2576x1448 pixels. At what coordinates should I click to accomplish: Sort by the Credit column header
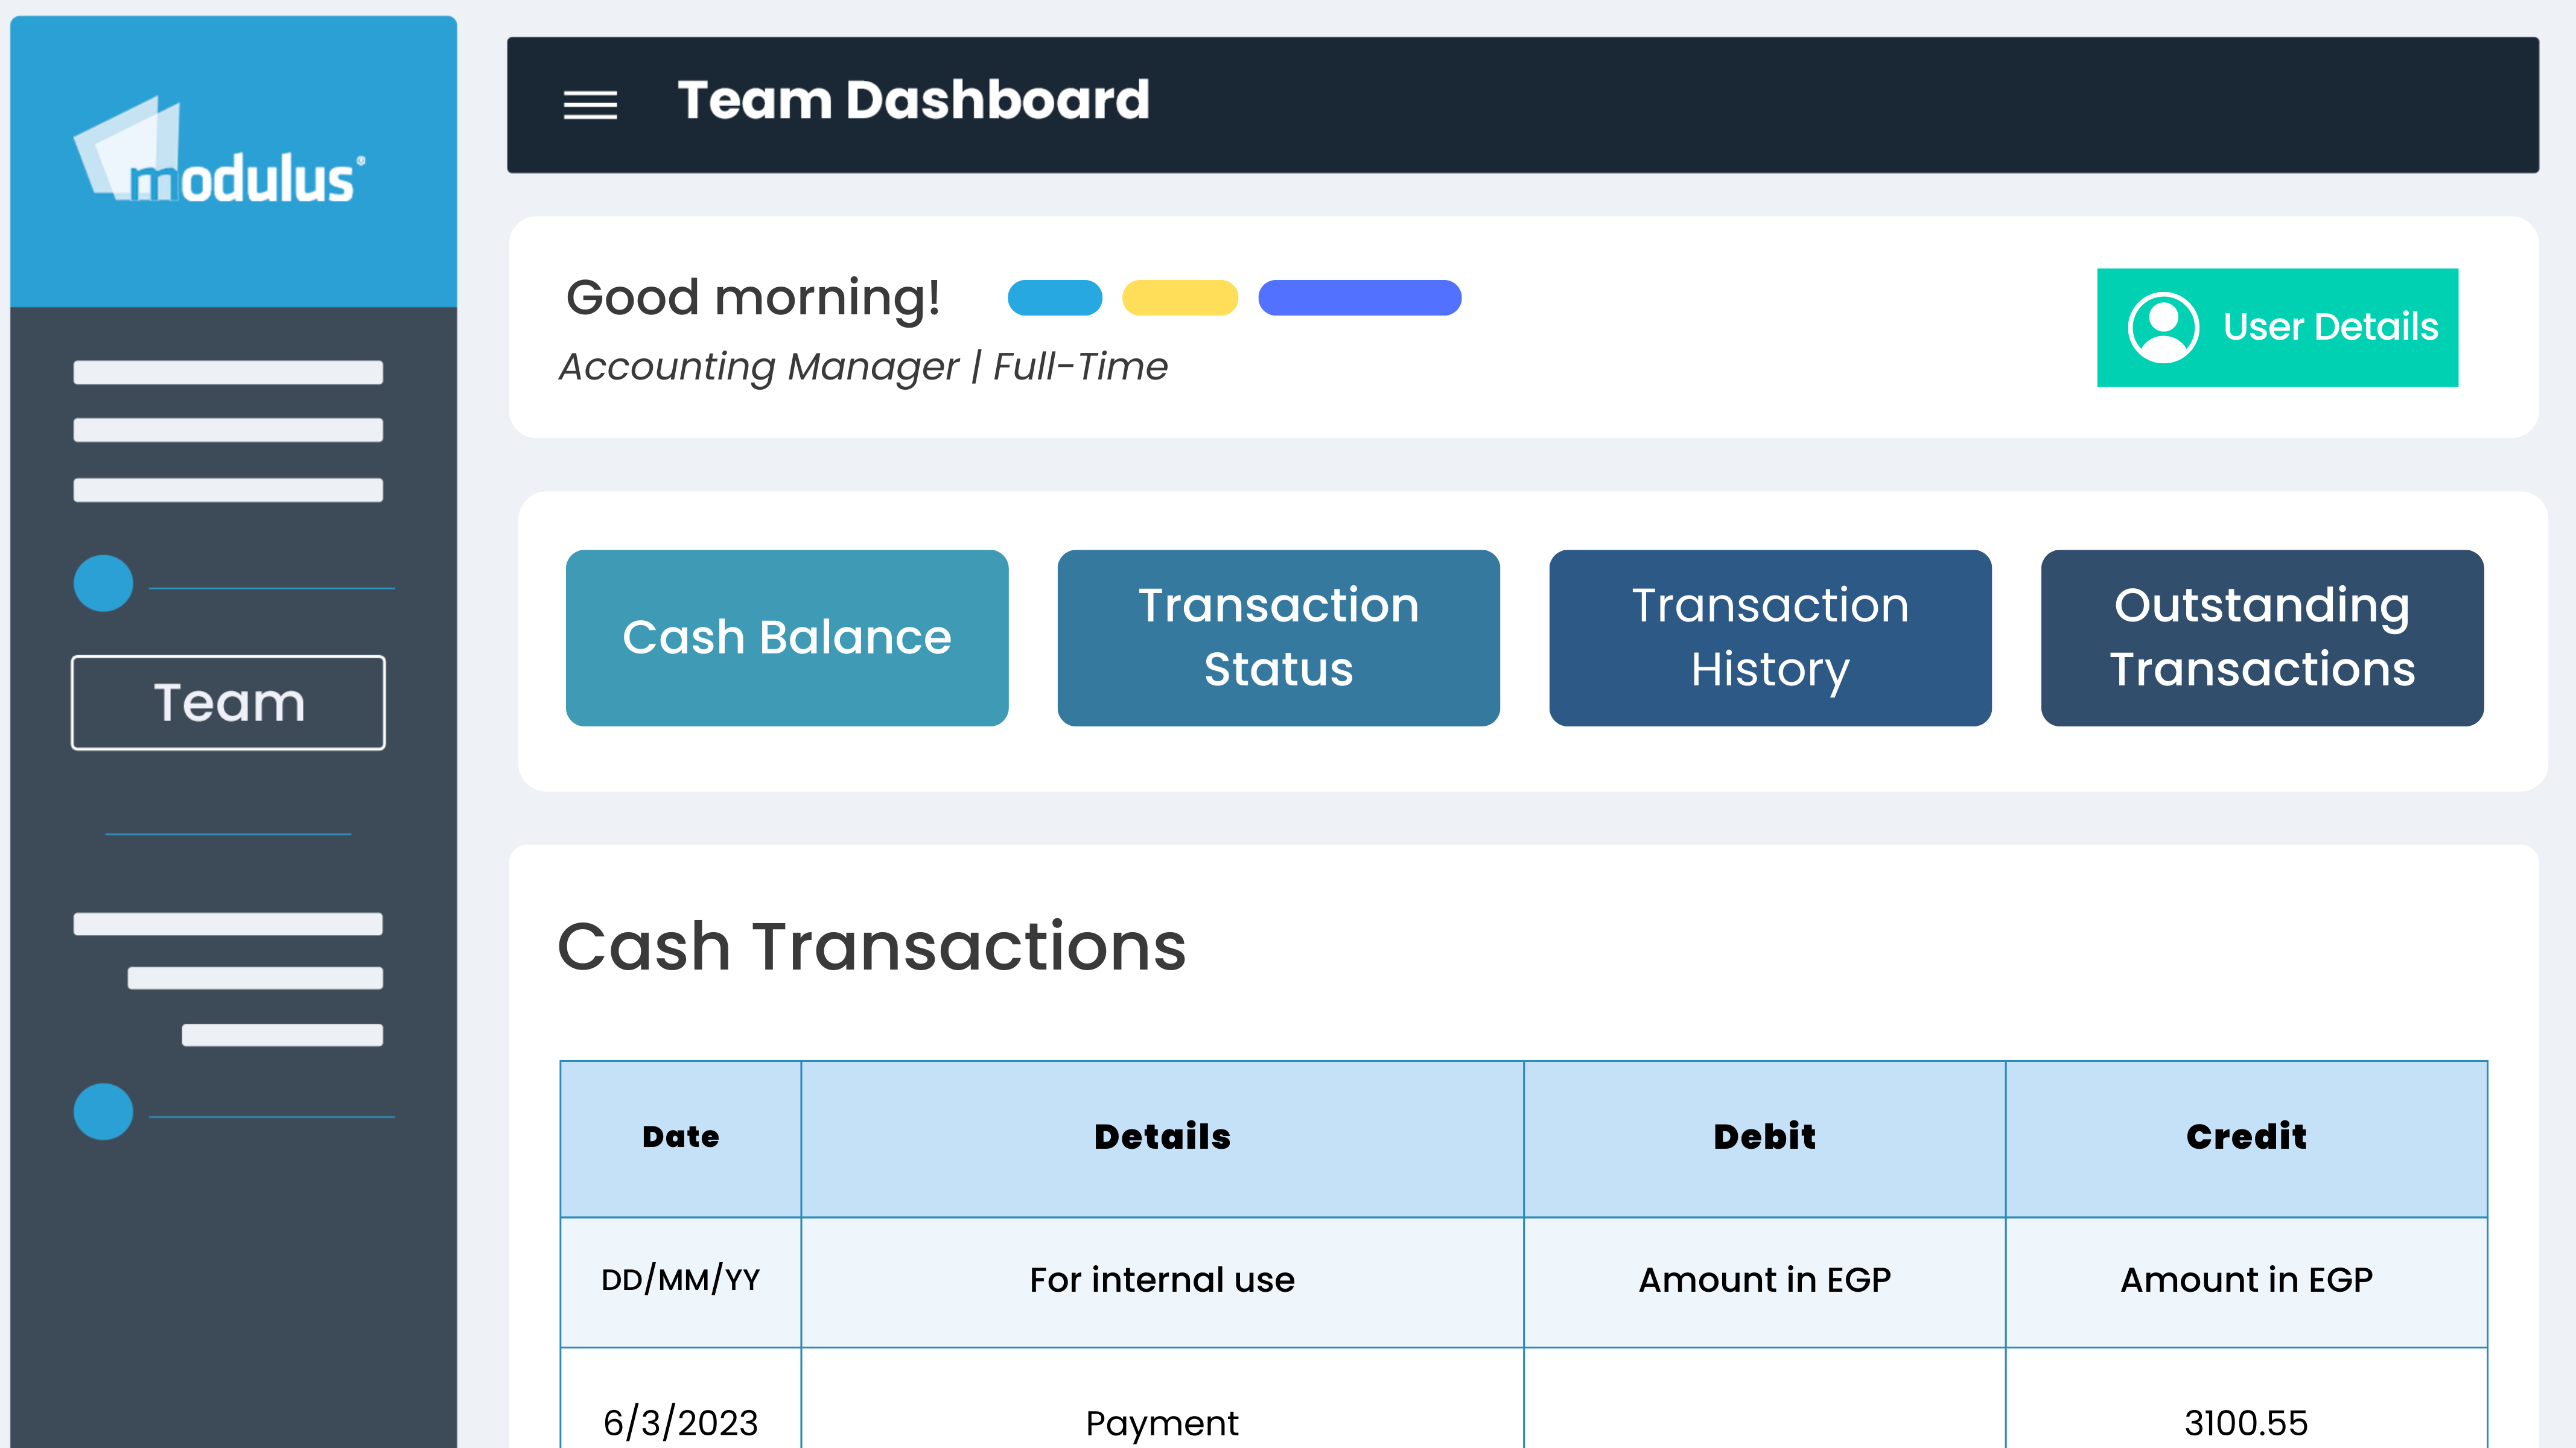(2246, 1138)
